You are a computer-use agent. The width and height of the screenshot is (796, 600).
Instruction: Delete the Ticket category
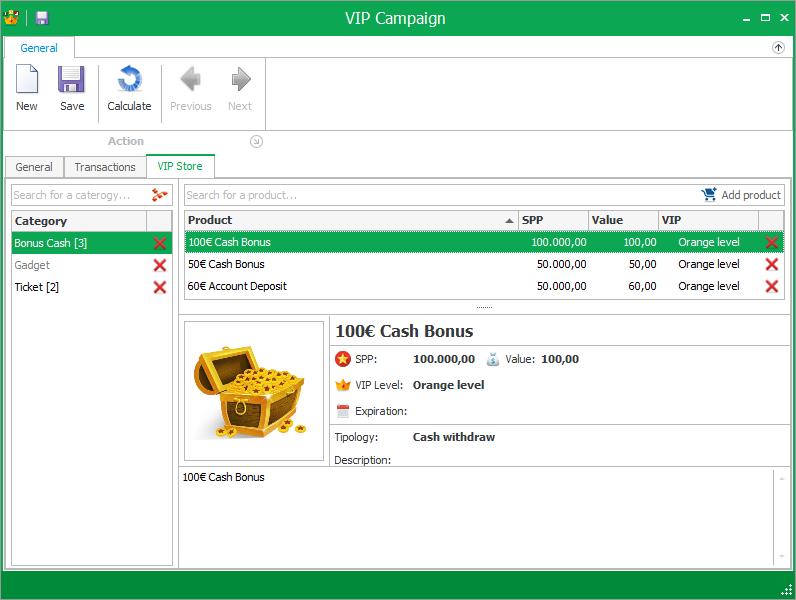pos(160,287)
